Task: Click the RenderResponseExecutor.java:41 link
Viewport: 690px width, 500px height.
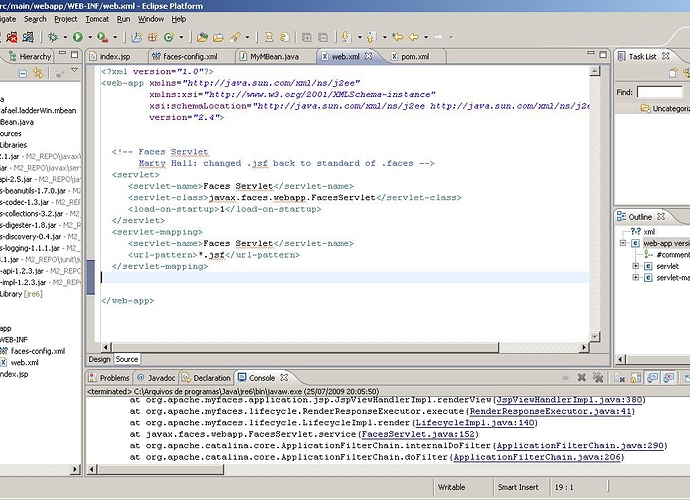Action: coord(551,411)
